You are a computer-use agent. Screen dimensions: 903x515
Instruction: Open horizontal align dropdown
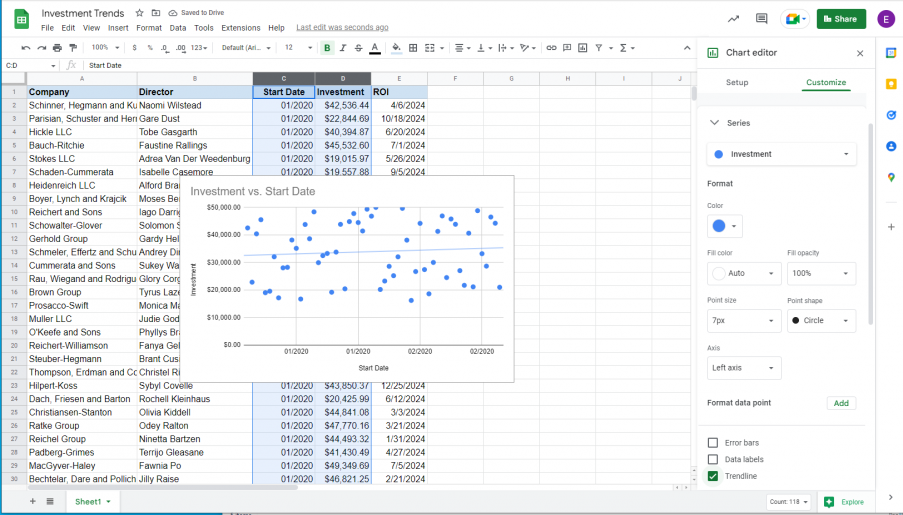click(x=462, y=48)
